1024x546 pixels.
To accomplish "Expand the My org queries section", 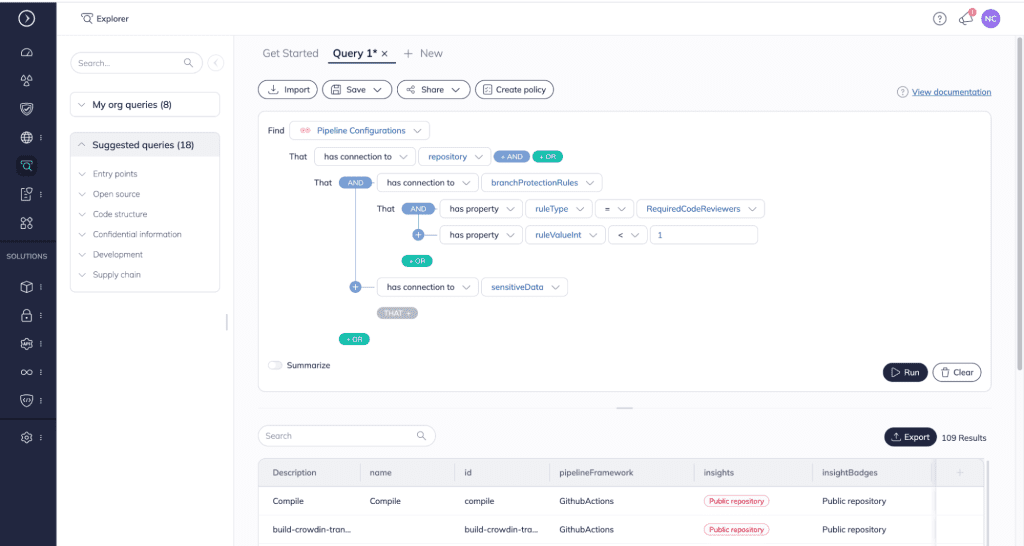I will (145, 105).
